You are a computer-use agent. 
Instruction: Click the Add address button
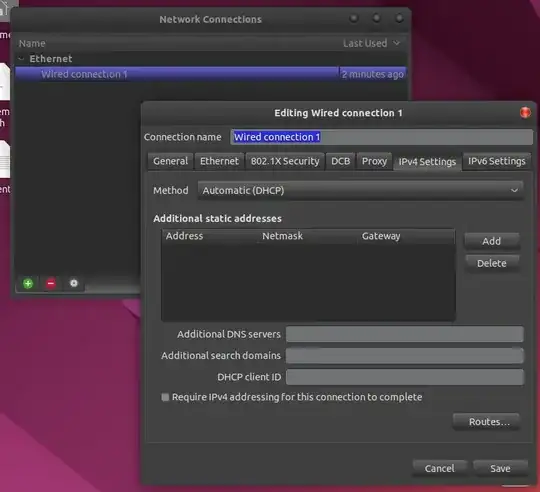(x=491, y=241)
